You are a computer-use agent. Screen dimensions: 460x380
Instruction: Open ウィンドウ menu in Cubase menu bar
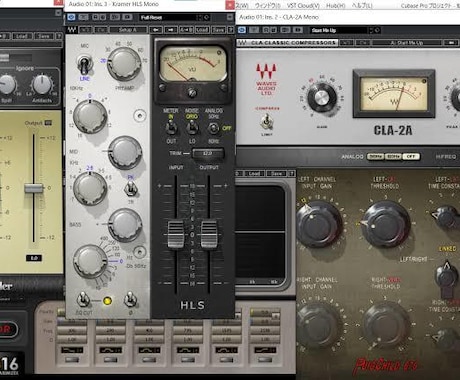click(x=267, y=5)
